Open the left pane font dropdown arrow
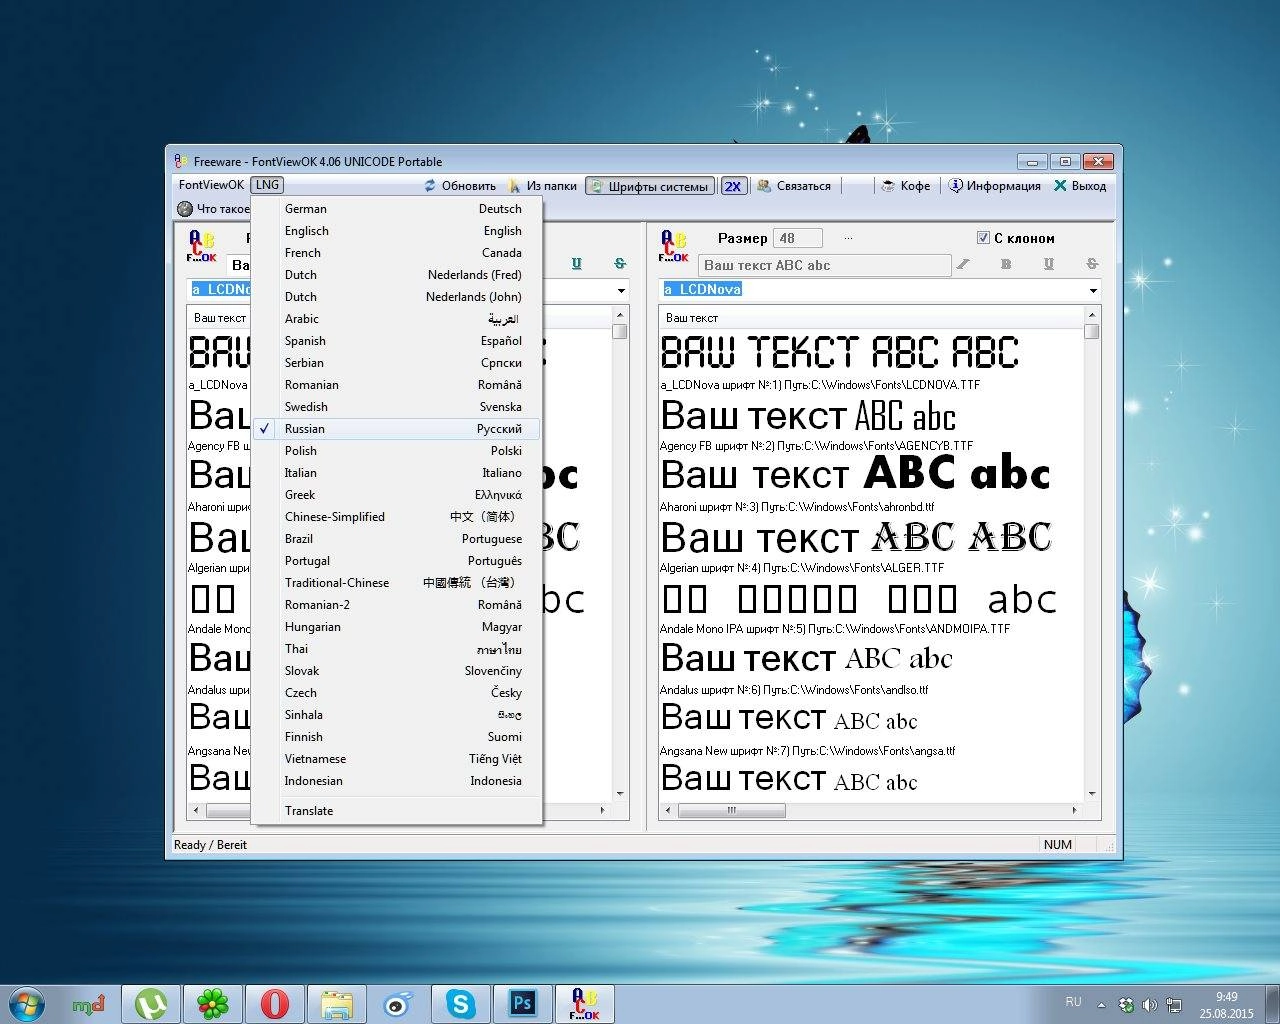Screen dimensions: 1280x1024 [621, 291]
